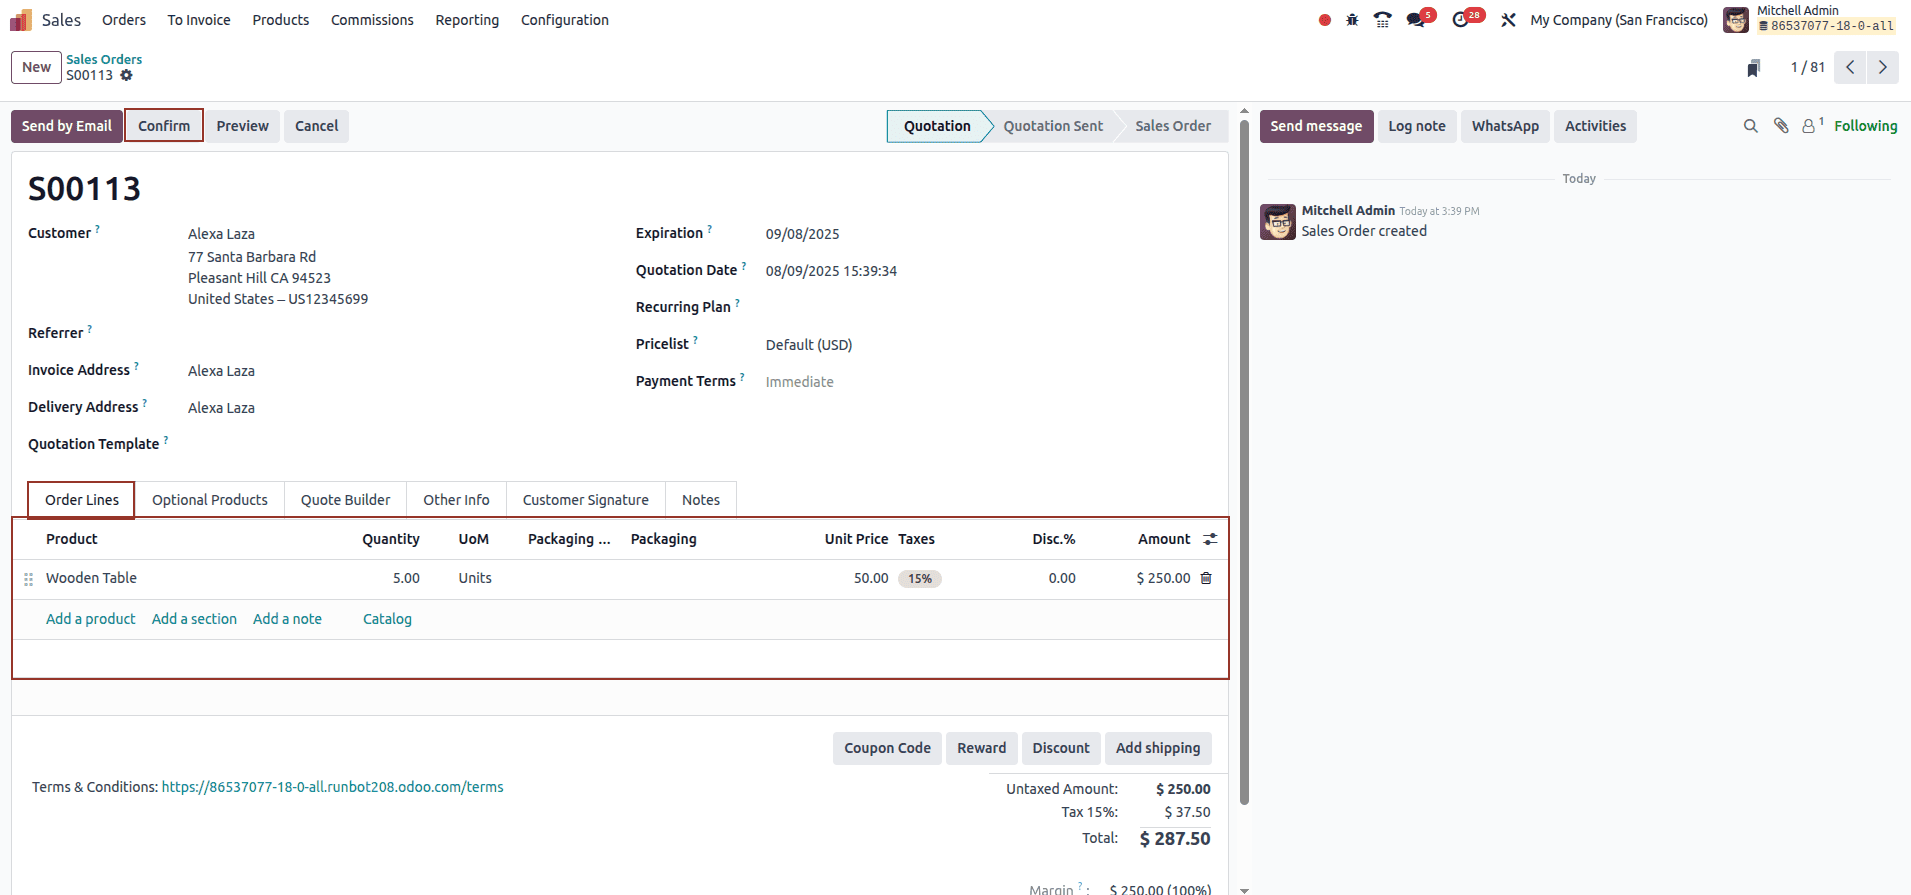The image size is (1911, 895).
Task: Click the Mitchell Admin avatar in top bar
Action: pos(1736,20)
